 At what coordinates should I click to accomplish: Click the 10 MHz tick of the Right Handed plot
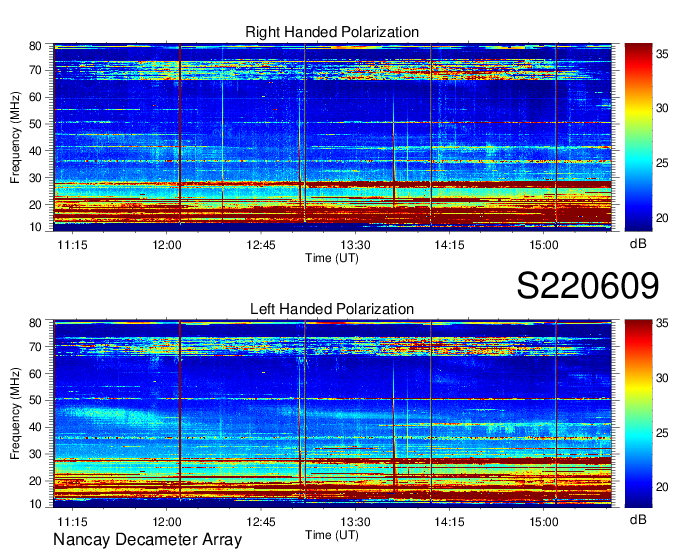35,227
